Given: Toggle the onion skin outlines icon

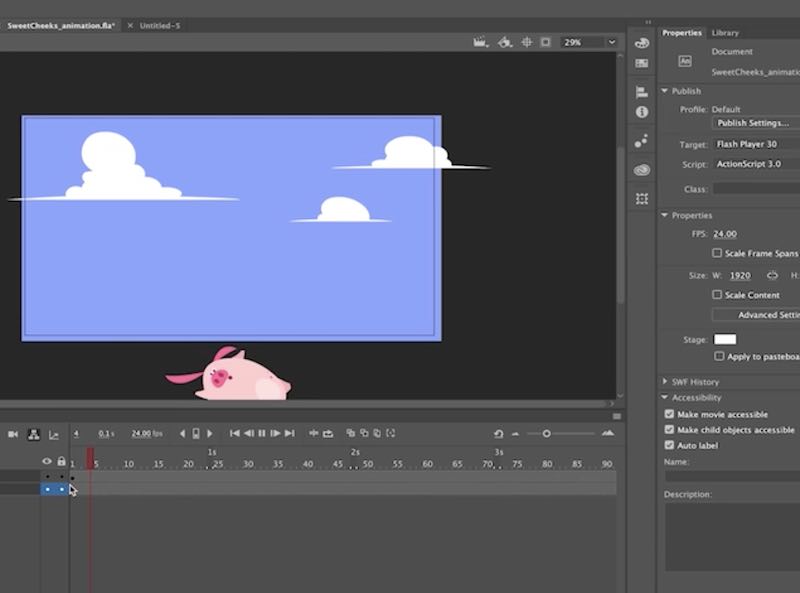Looking at the screenshot, I should 364,433.
